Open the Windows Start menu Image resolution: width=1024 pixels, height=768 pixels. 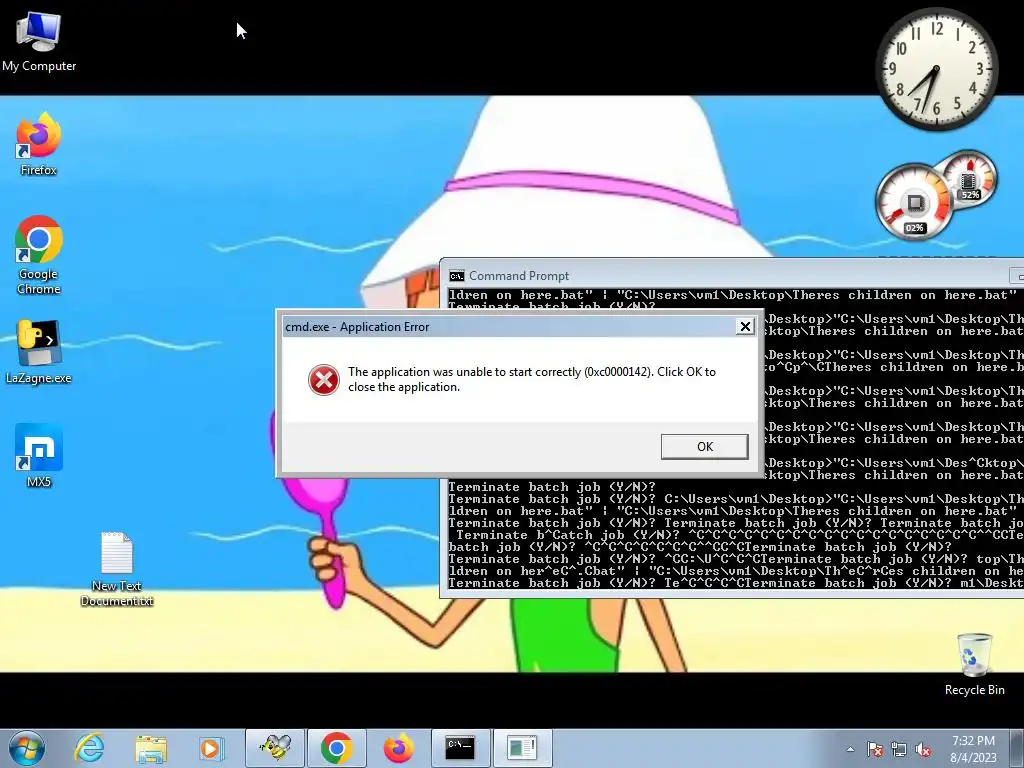(27, 748)
